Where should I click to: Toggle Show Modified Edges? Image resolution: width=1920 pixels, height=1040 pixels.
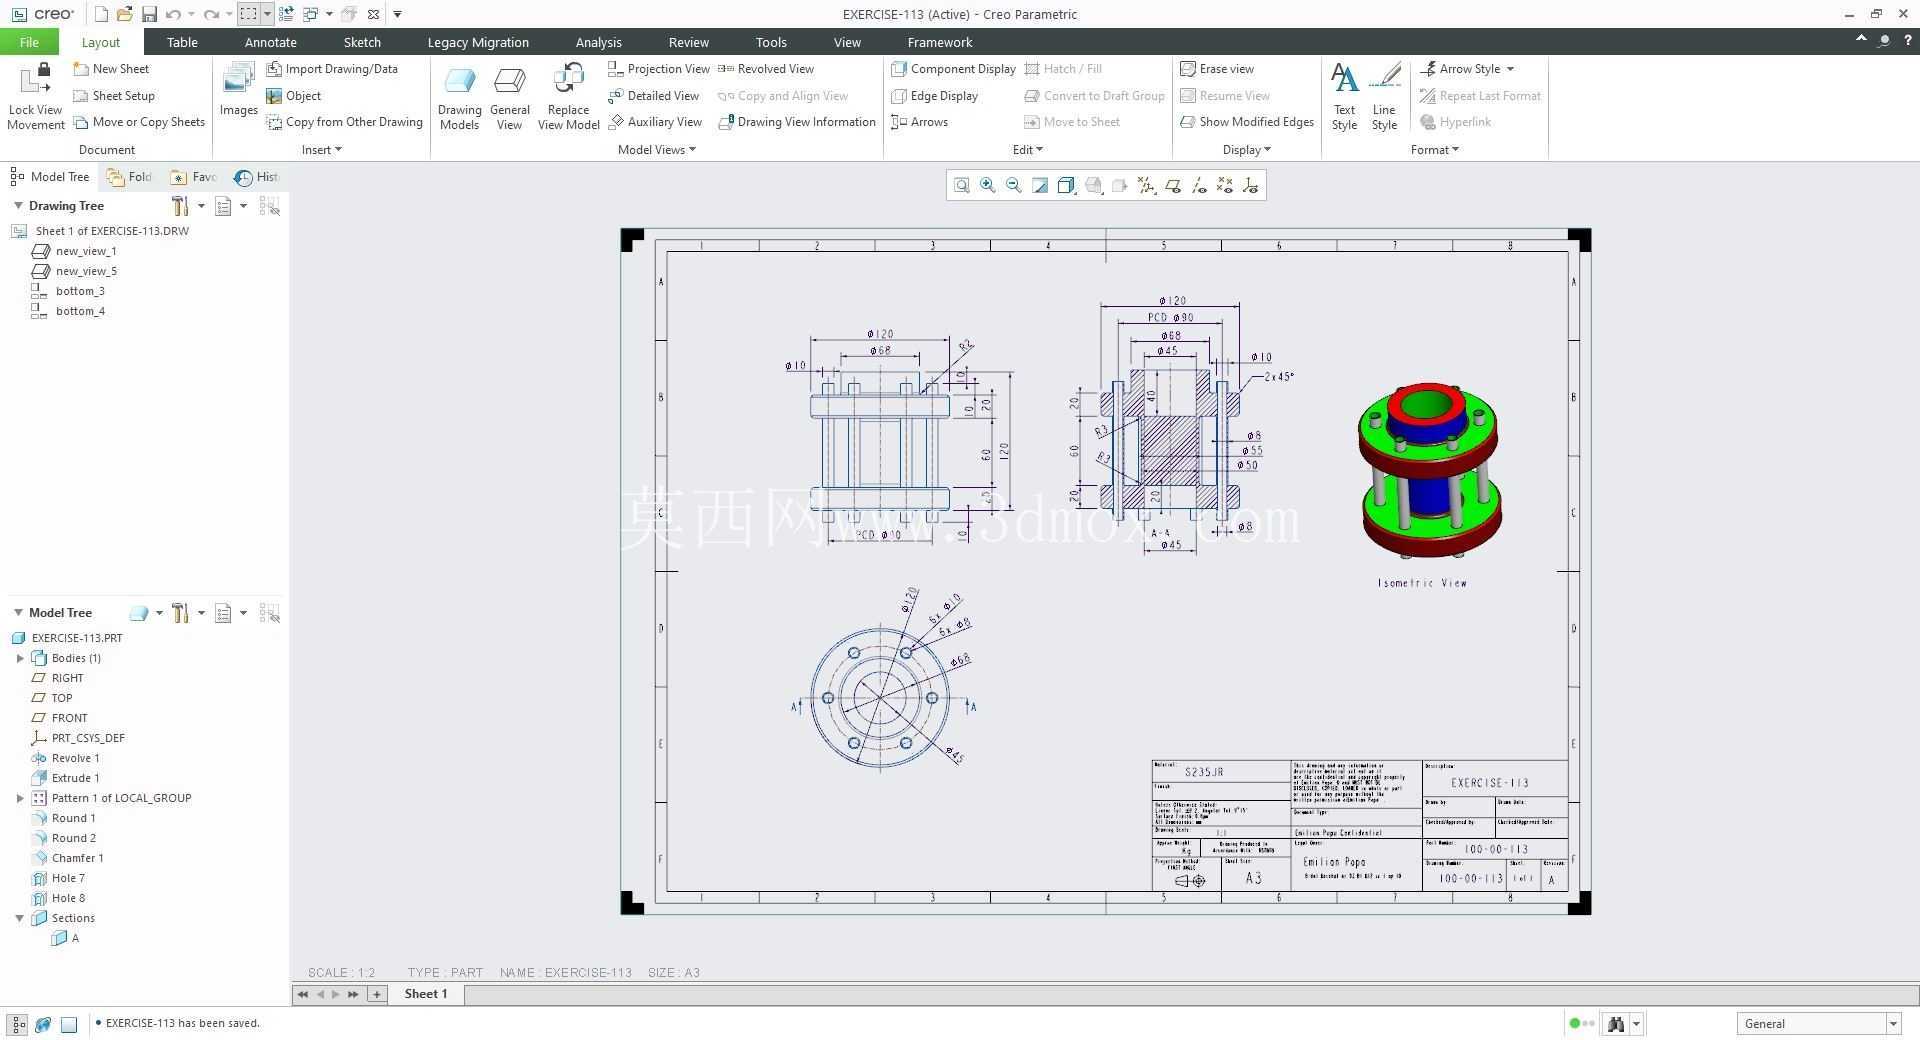pos(1247,122)
